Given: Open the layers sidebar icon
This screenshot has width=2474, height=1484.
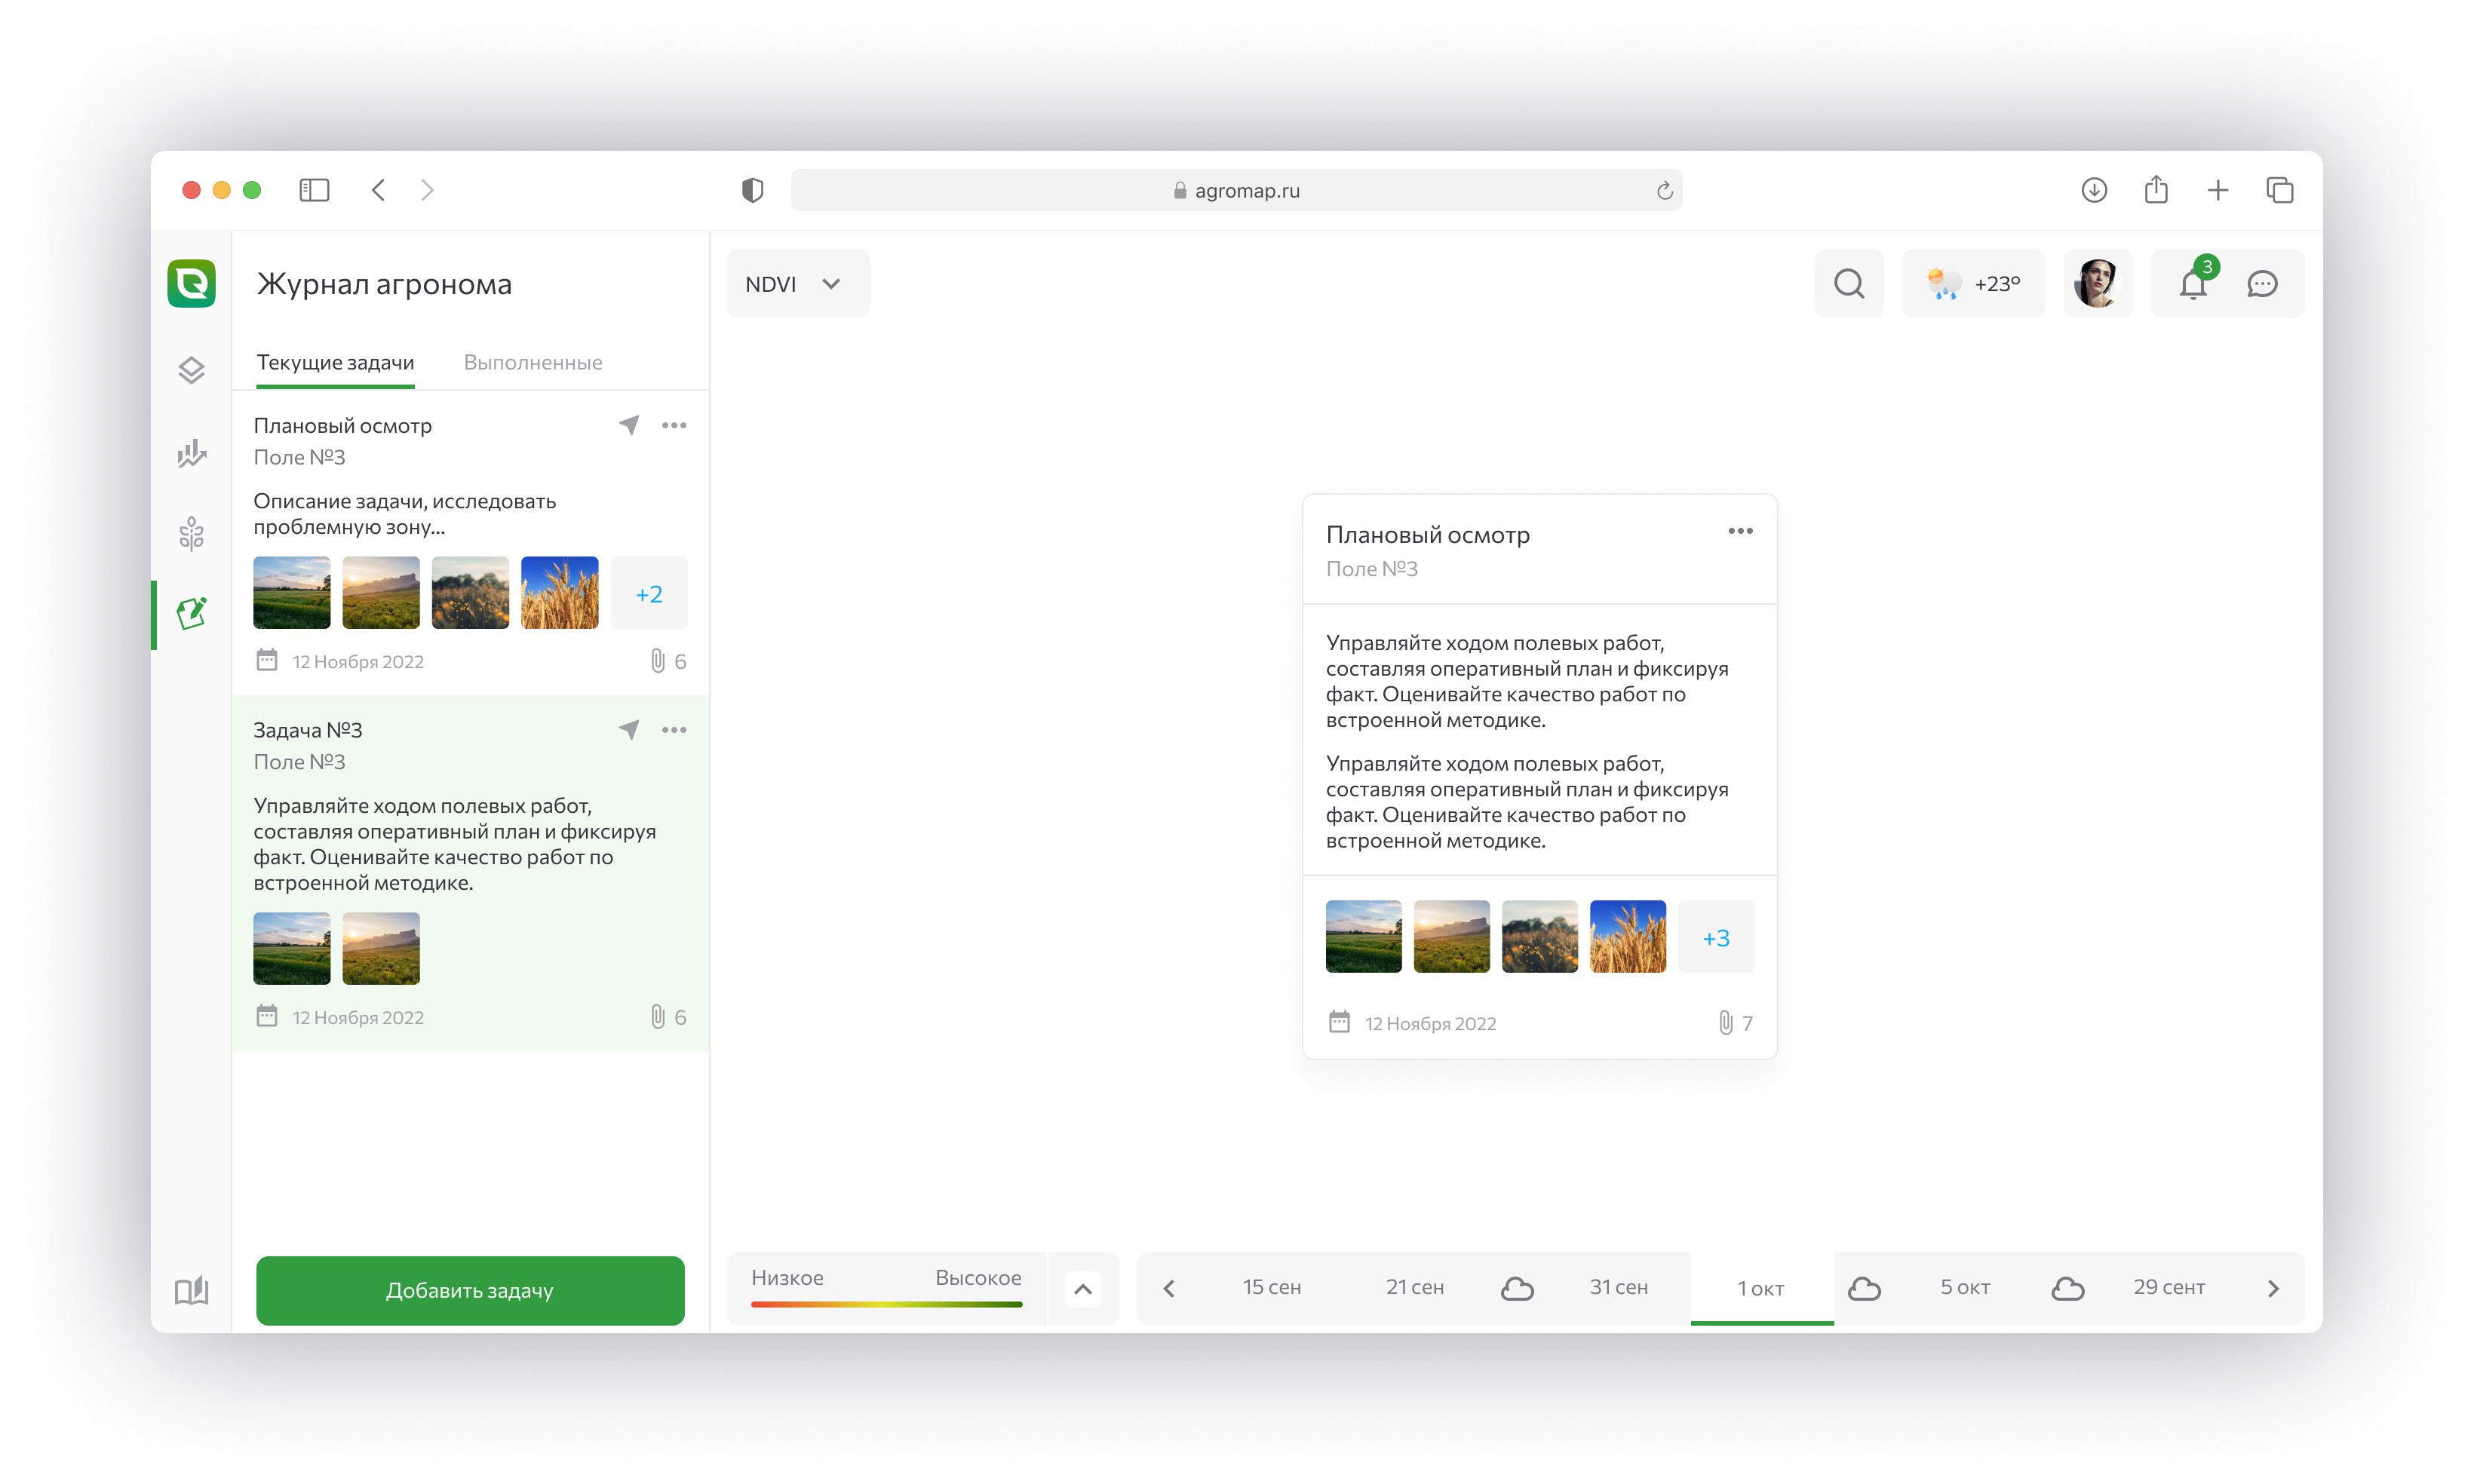Looking at the screenshot, I should click(x=191, y=370).
